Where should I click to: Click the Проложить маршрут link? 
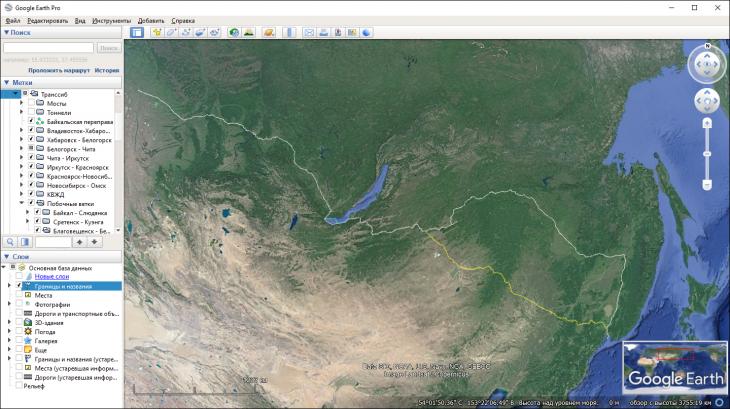pos(59,70)
